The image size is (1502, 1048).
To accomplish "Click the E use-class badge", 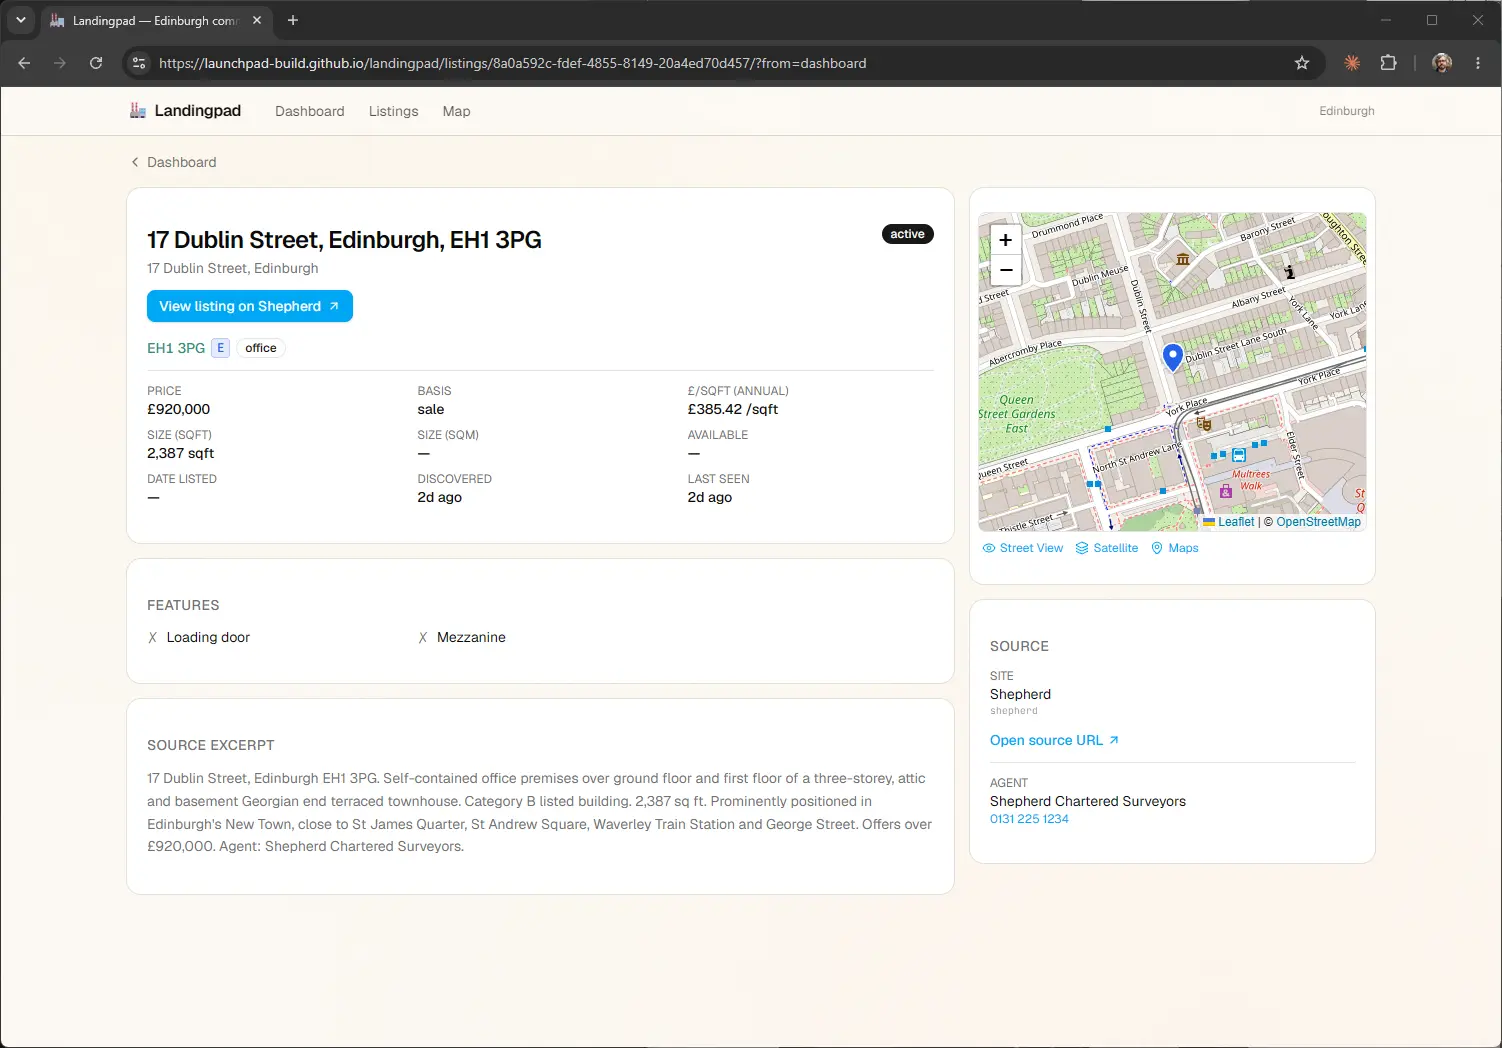I will point(221,348).
